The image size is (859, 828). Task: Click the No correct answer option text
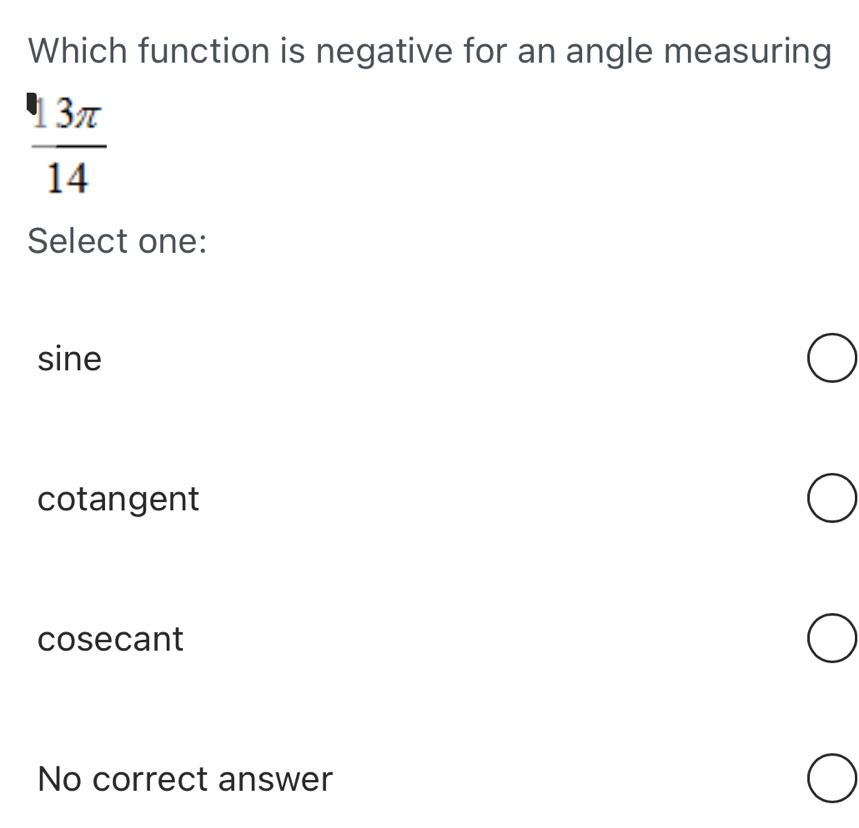[x=184, y=778]
